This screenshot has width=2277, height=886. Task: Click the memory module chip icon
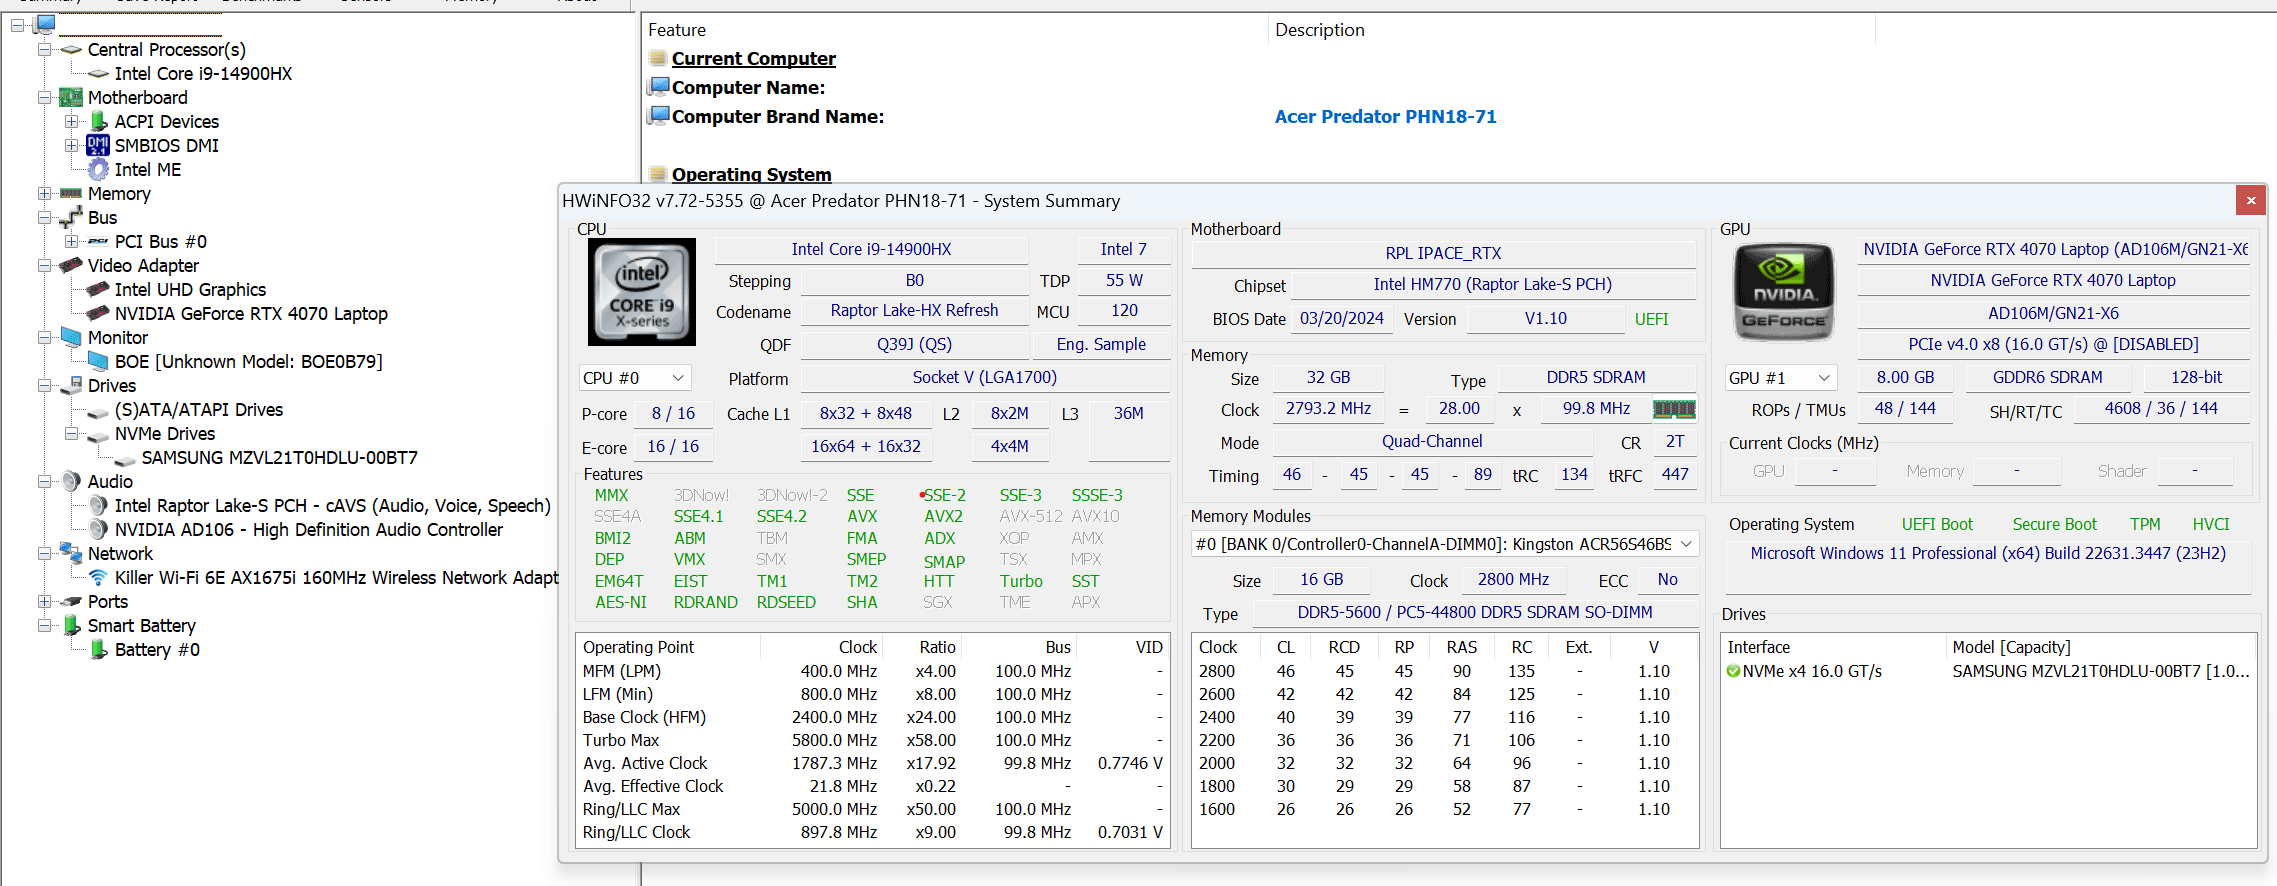(x=1674, y=409)
